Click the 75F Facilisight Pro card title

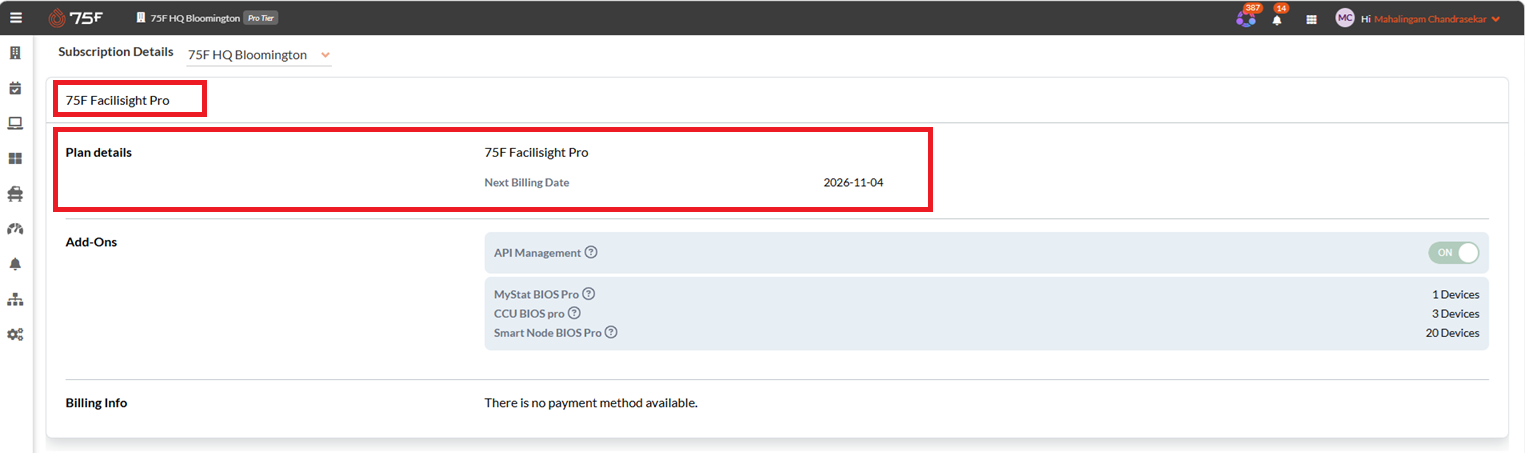118,100
